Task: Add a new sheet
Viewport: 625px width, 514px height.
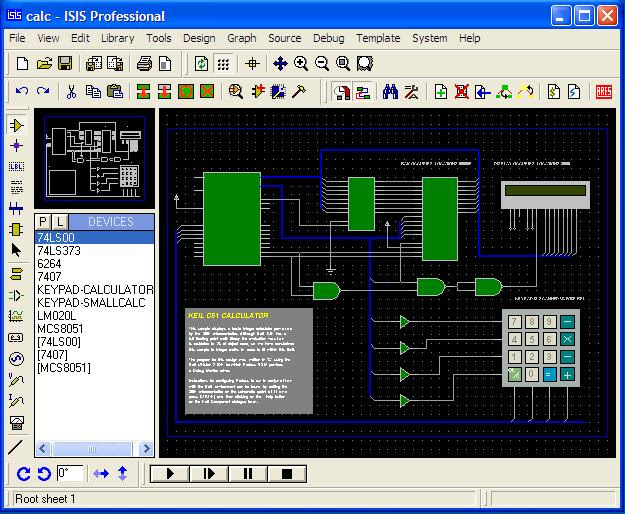Action: pyautogui.click(x=440, y=92)
